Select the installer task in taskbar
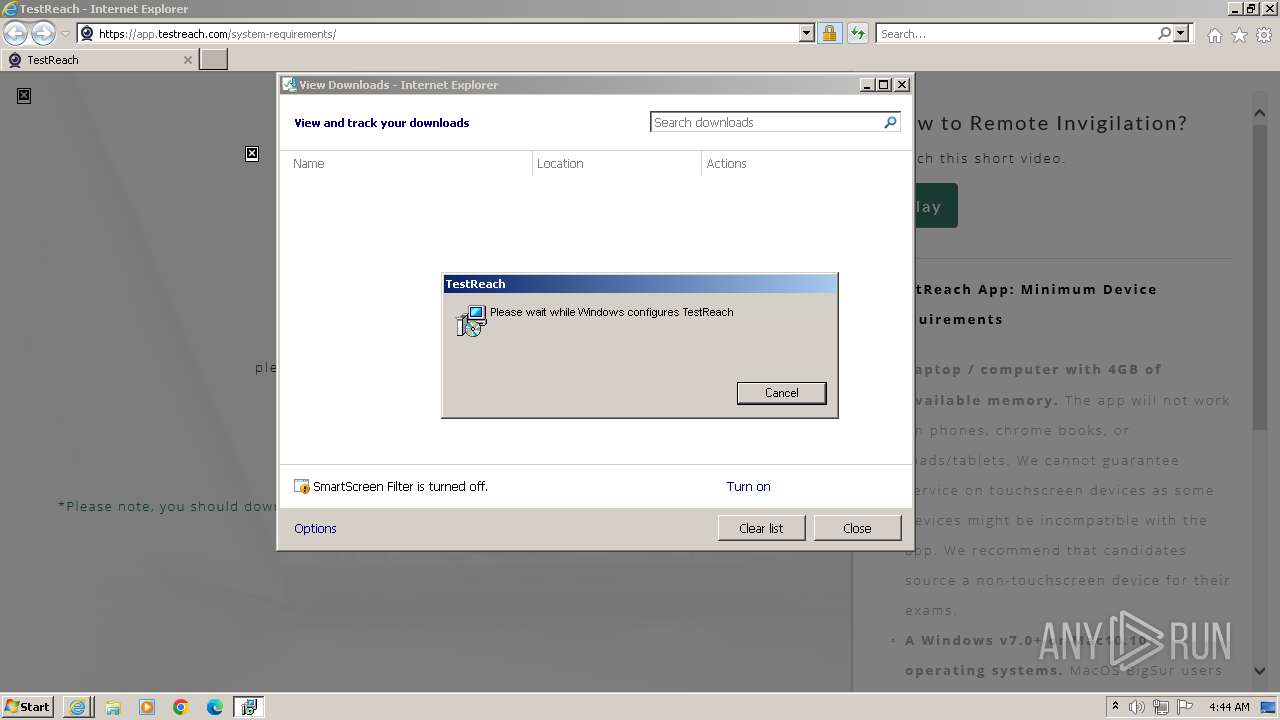This screenshot has height=720, width=1280. (x=248, y=707)
